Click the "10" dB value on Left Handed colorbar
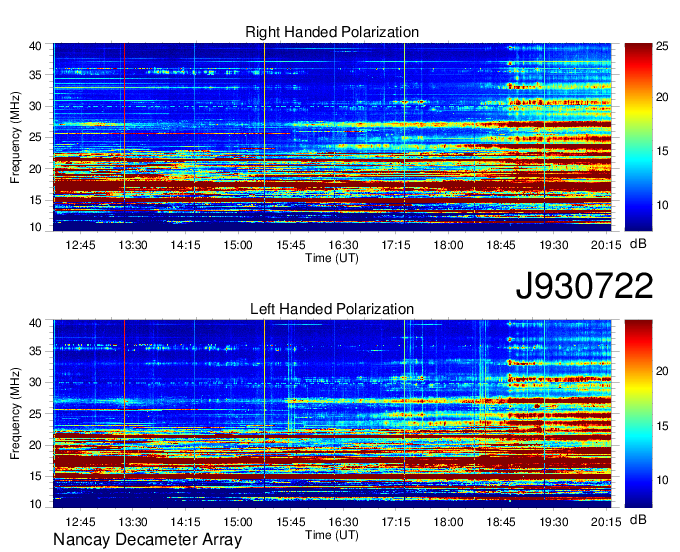The image size is (680, 552). pos(662,480)
